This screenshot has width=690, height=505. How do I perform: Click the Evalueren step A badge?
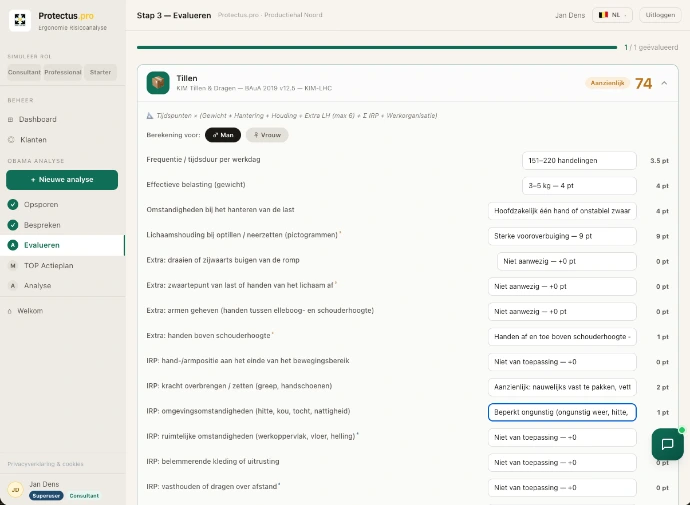pos(13,245)
